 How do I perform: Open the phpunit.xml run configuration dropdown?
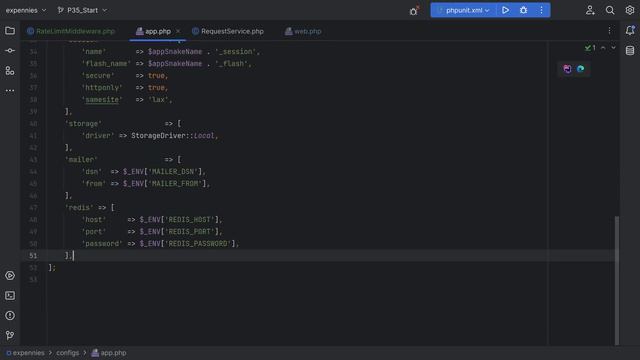[x=464, y=10]
